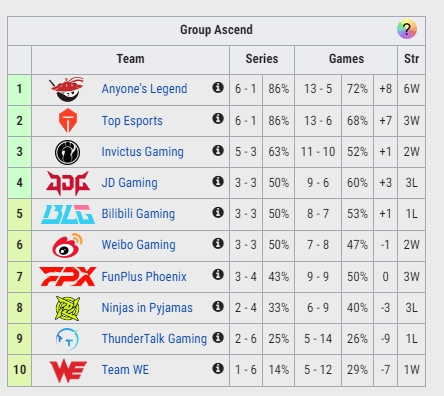The height and width of the screenshot is (396, 444).
Task: Show info for FunPlus Phoenix
Action: coord(218,274)
